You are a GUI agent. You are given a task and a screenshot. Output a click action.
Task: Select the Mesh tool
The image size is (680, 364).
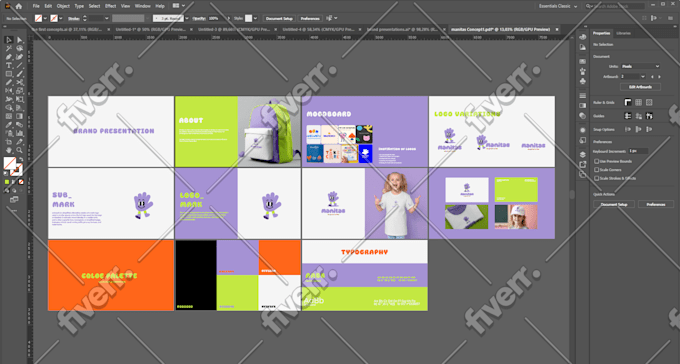coord(9,116)
